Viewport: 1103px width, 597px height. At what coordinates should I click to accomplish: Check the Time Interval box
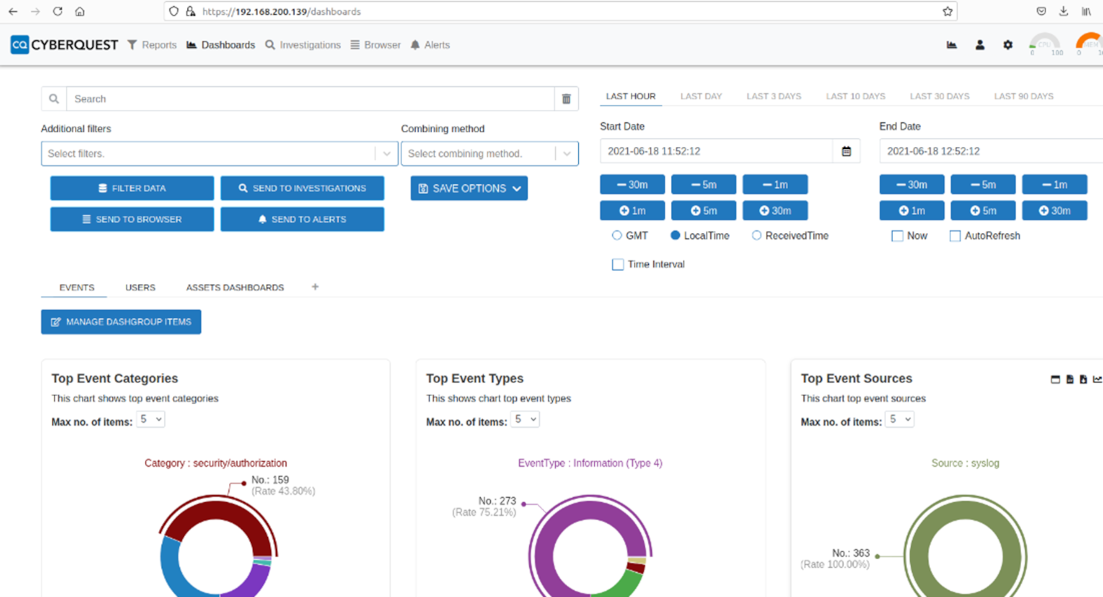618,264
